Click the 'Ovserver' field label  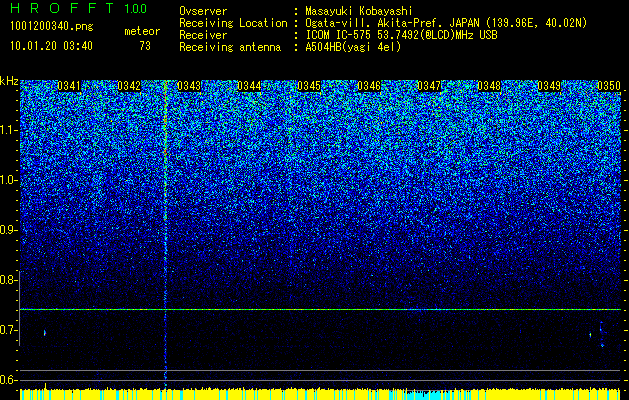point(203,11)
